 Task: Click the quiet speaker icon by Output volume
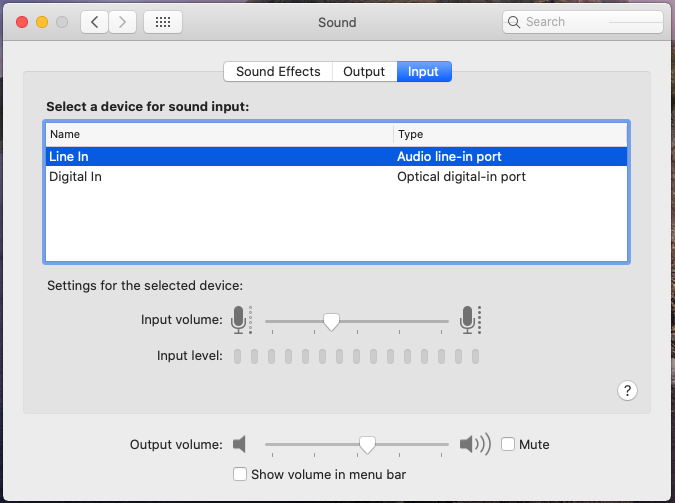pos(239,444)
